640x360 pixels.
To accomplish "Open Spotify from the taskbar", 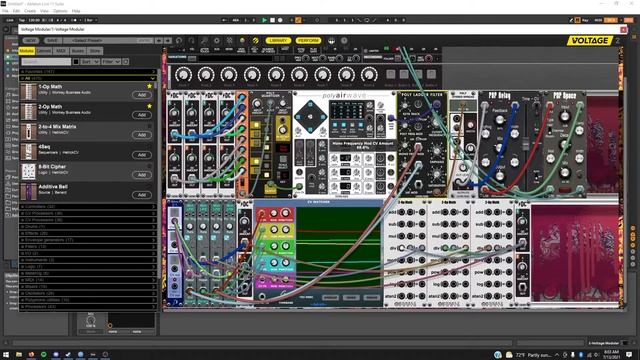I will tap(43, 355).
